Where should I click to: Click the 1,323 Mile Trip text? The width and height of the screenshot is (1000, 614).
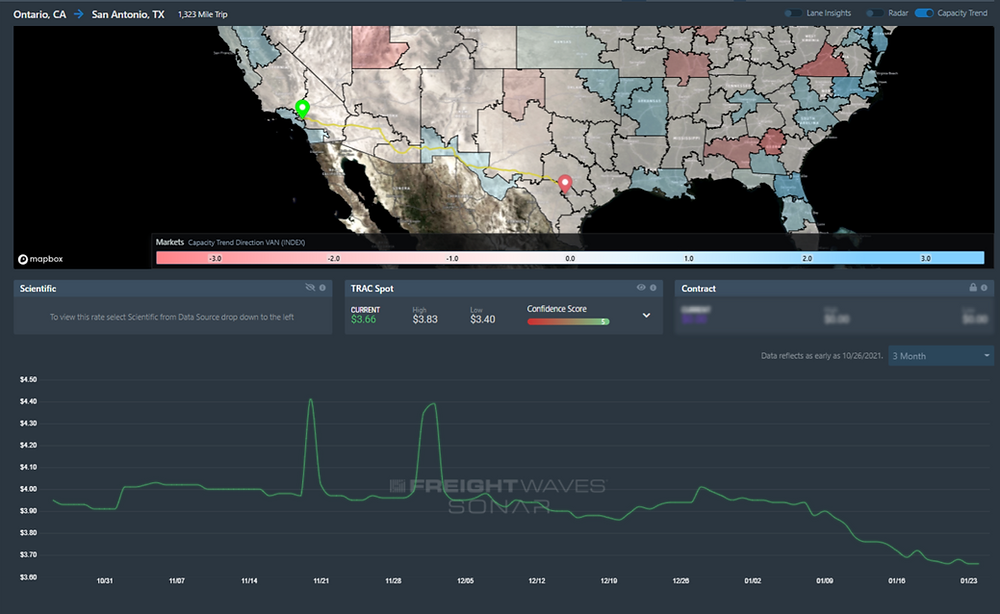pos(203,14)
